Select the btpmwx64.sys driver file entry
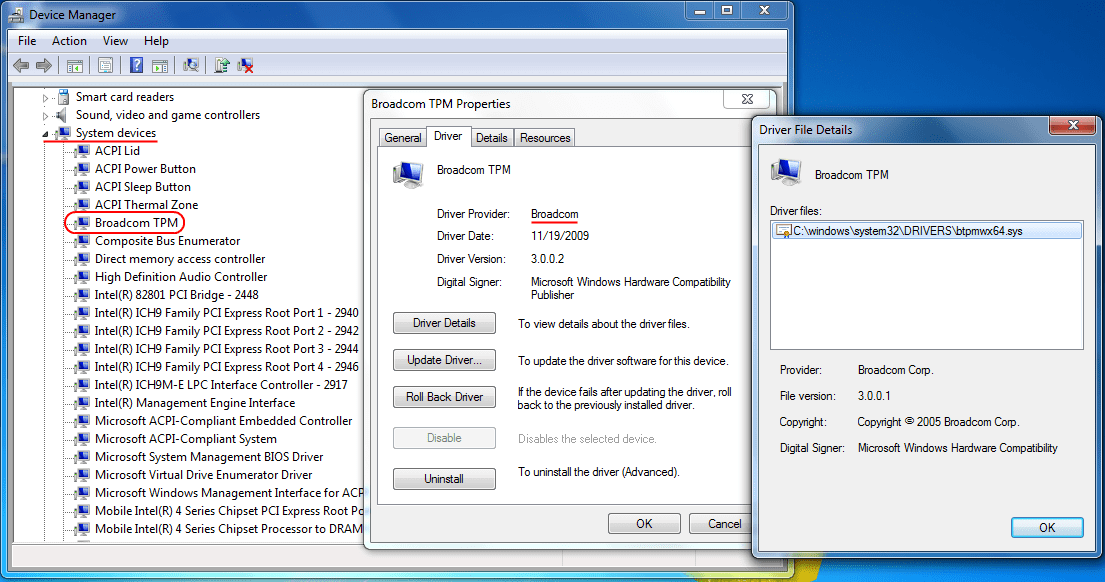 927,231
